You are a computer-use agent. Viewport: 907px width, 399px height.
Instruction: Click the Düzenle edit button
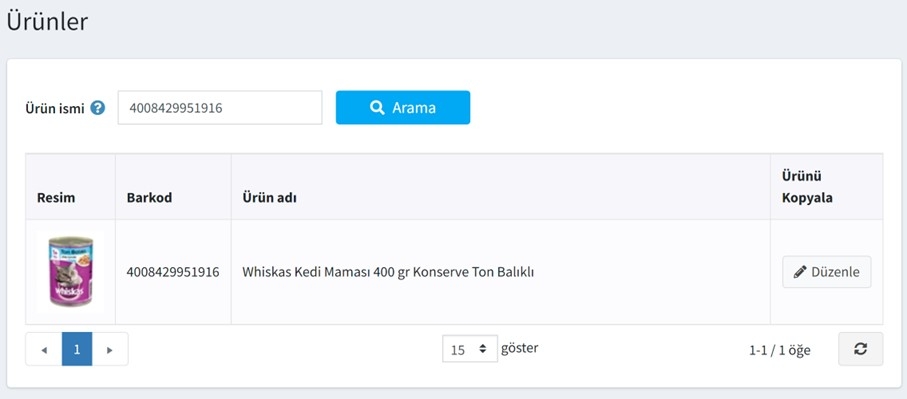(x=827, y=272)
